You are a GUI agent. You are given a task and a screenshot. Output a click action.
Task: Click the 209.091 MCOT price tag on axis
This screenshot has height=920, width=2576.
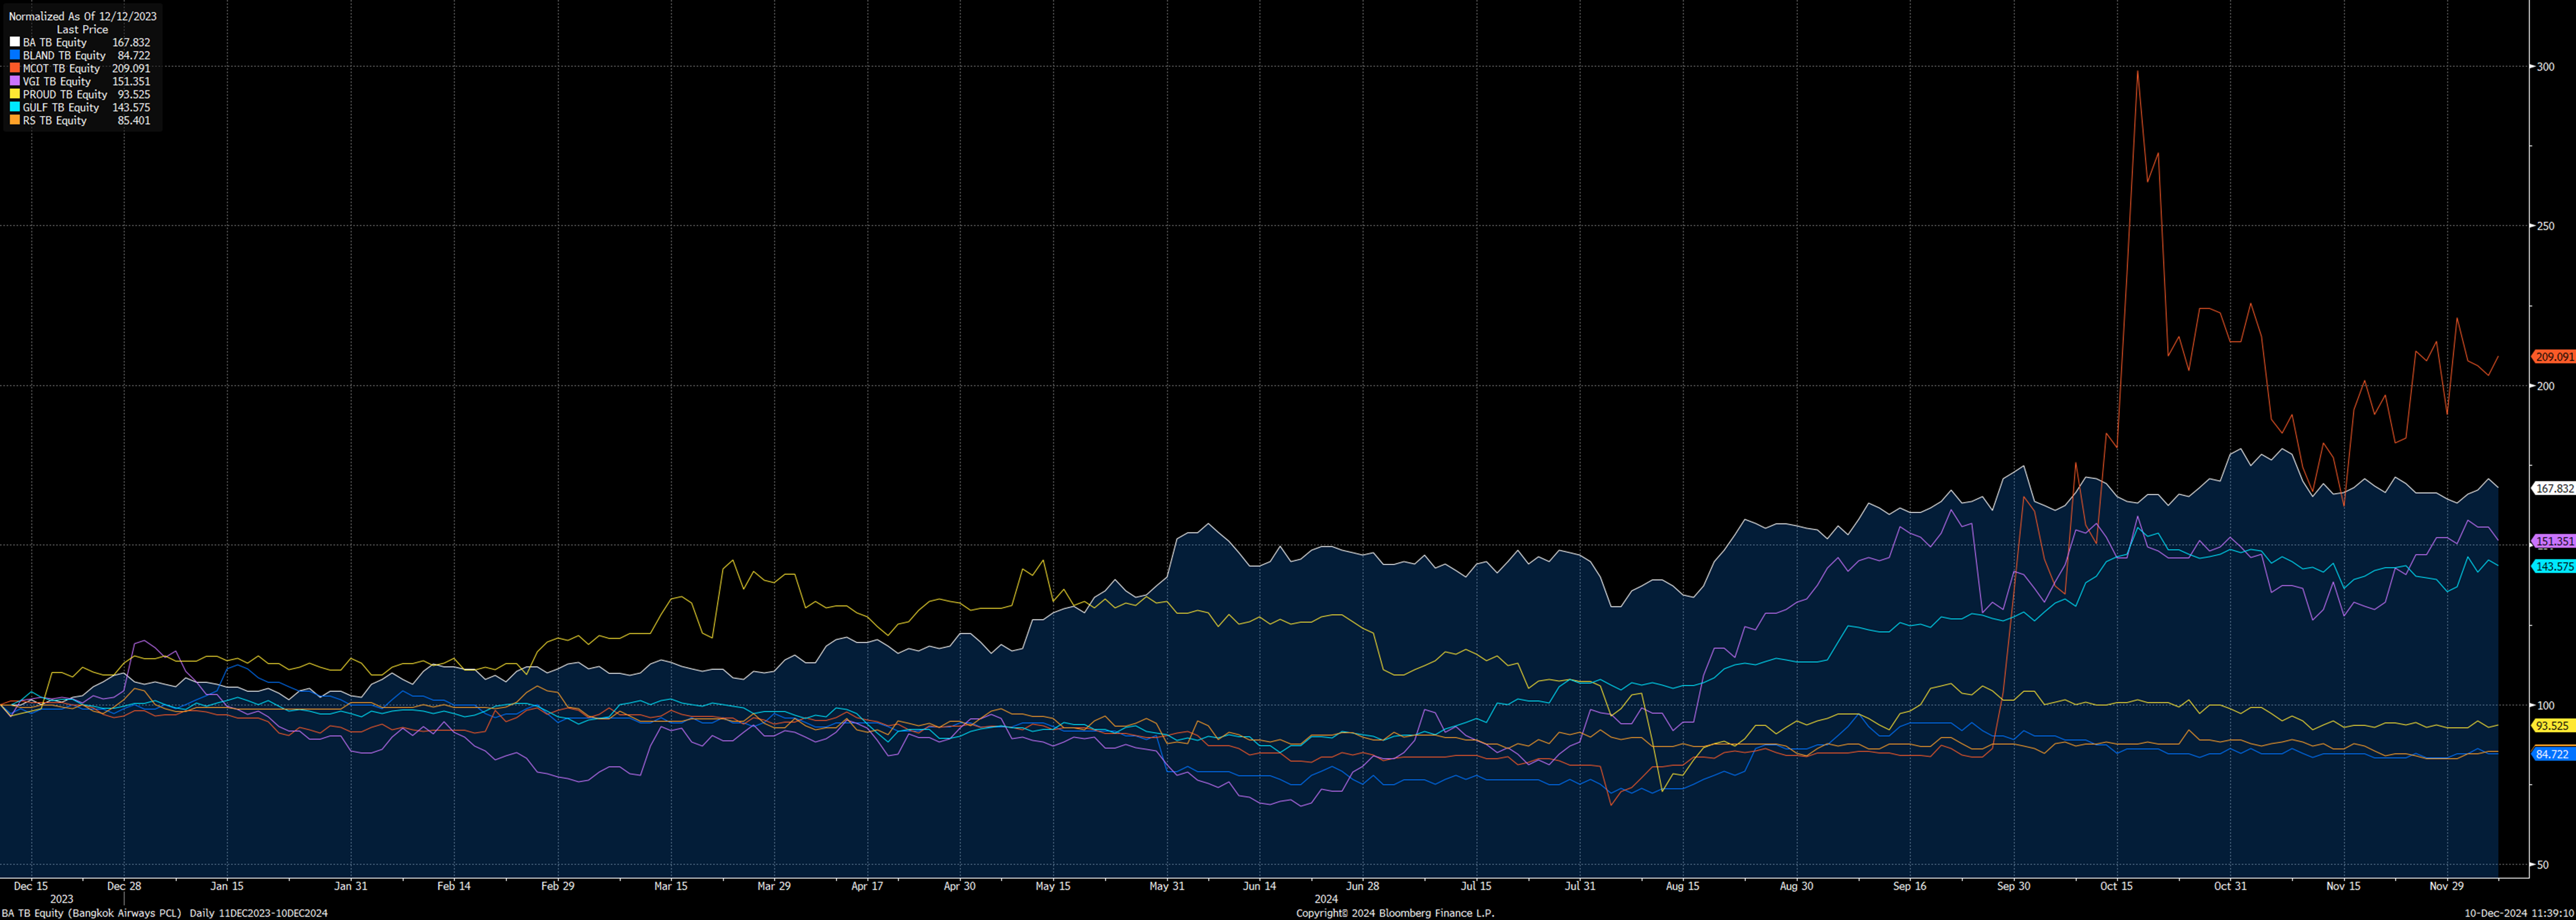pyautogui.click(x=2553, y=357)
